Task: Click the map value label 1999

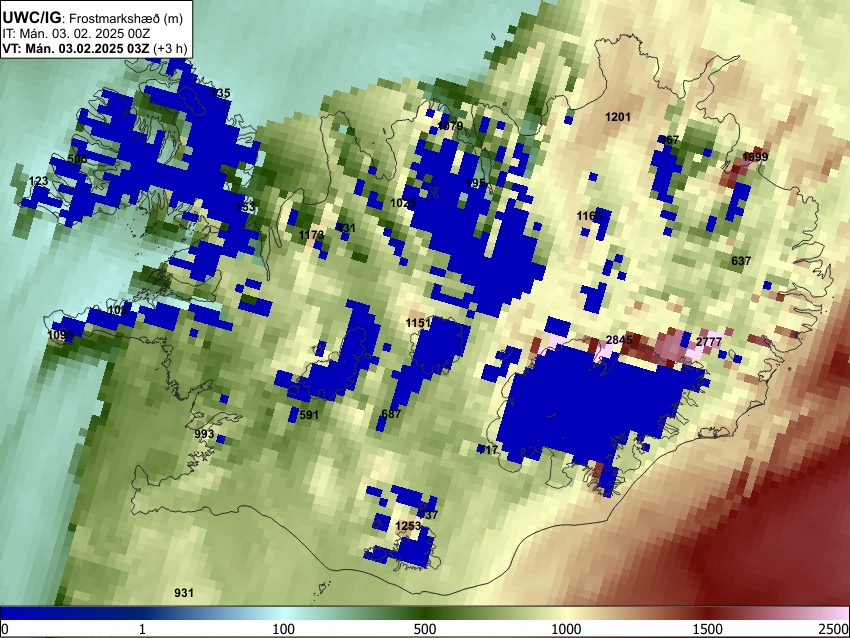Action: point(755,157)
